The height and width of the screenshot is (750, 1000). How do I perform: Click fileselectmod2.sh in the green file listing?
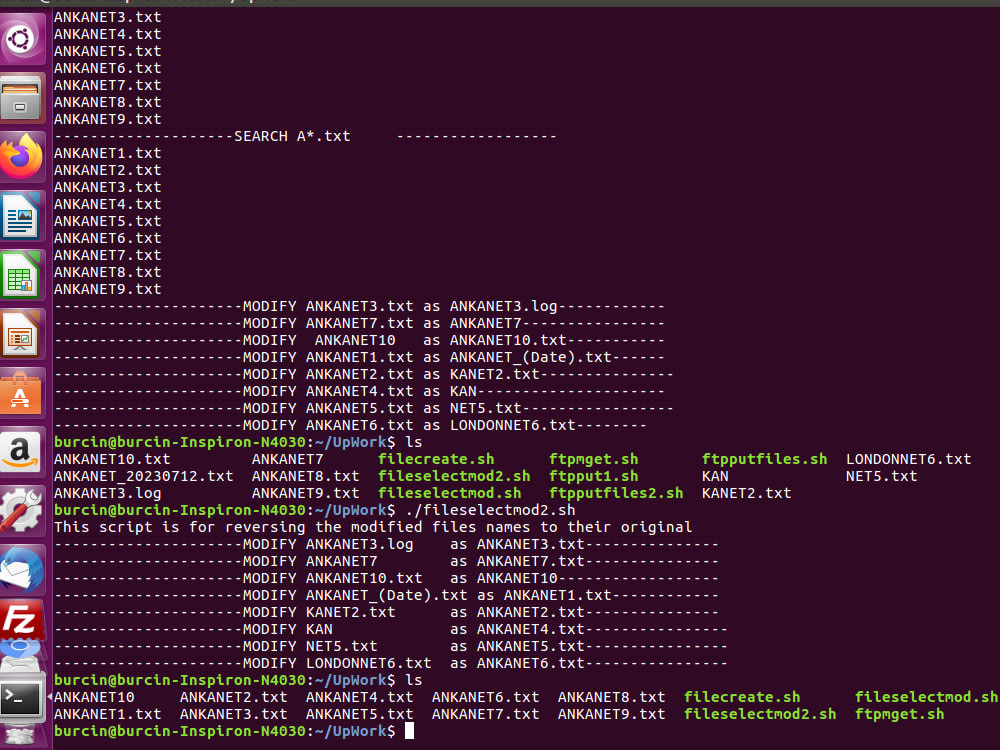point(455,476)
